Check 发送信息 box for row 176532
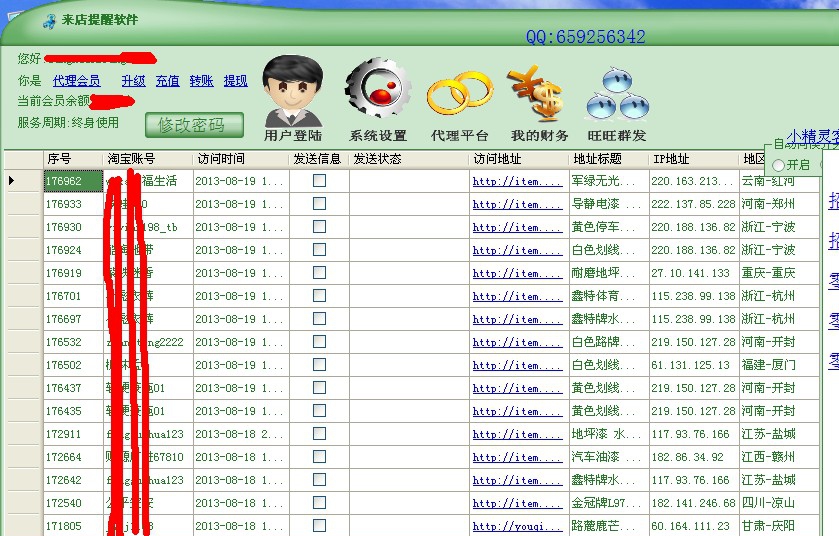This screenshot has height=536, width=839. click(x=319, y=342)
